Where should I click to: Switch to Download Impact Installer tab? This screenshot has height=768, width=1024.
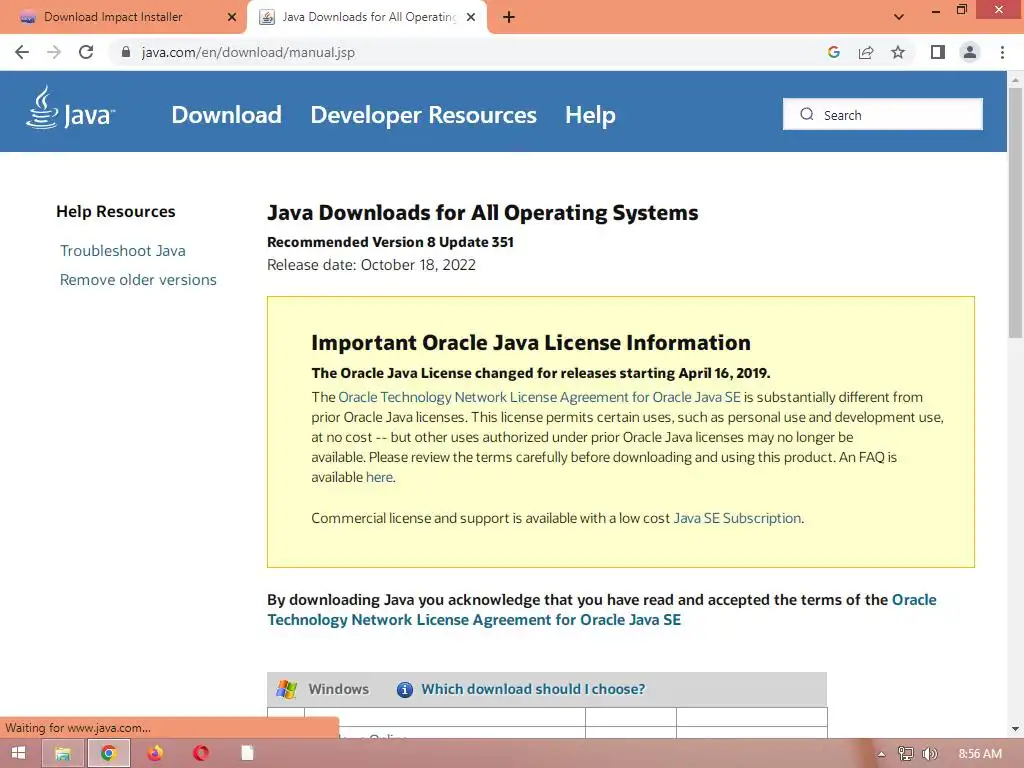(123, 17)
